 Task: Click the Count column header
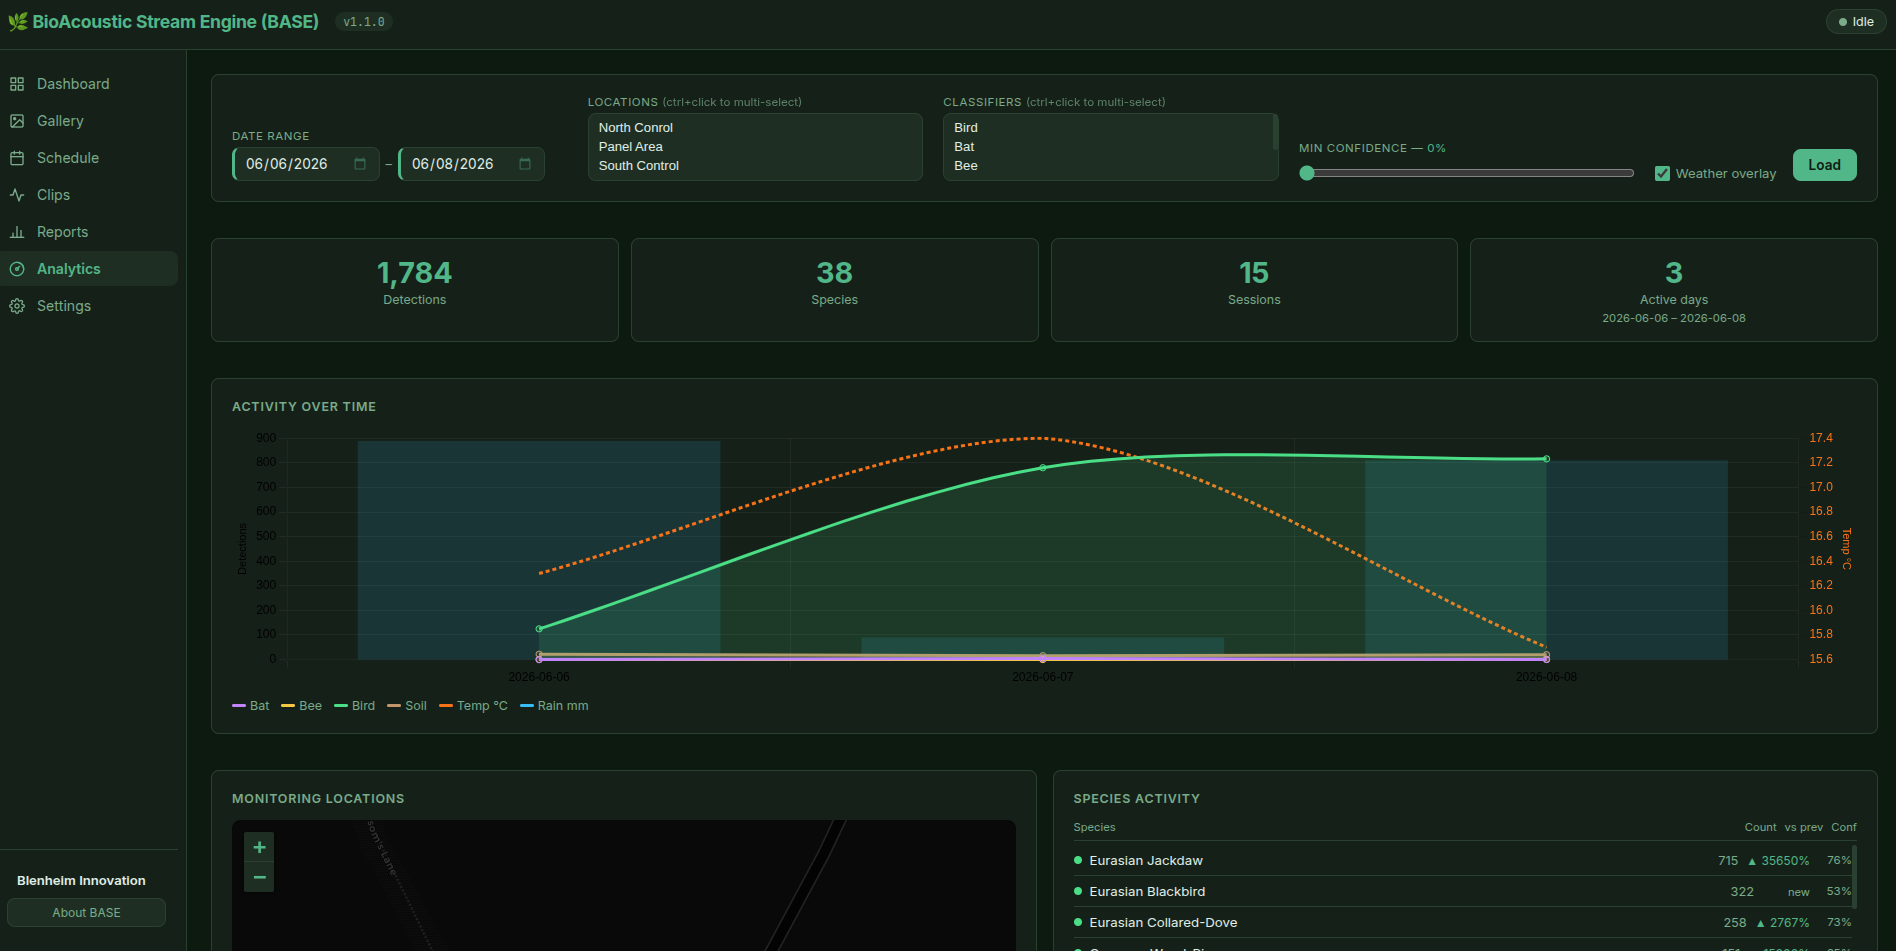coord(1760,827)
